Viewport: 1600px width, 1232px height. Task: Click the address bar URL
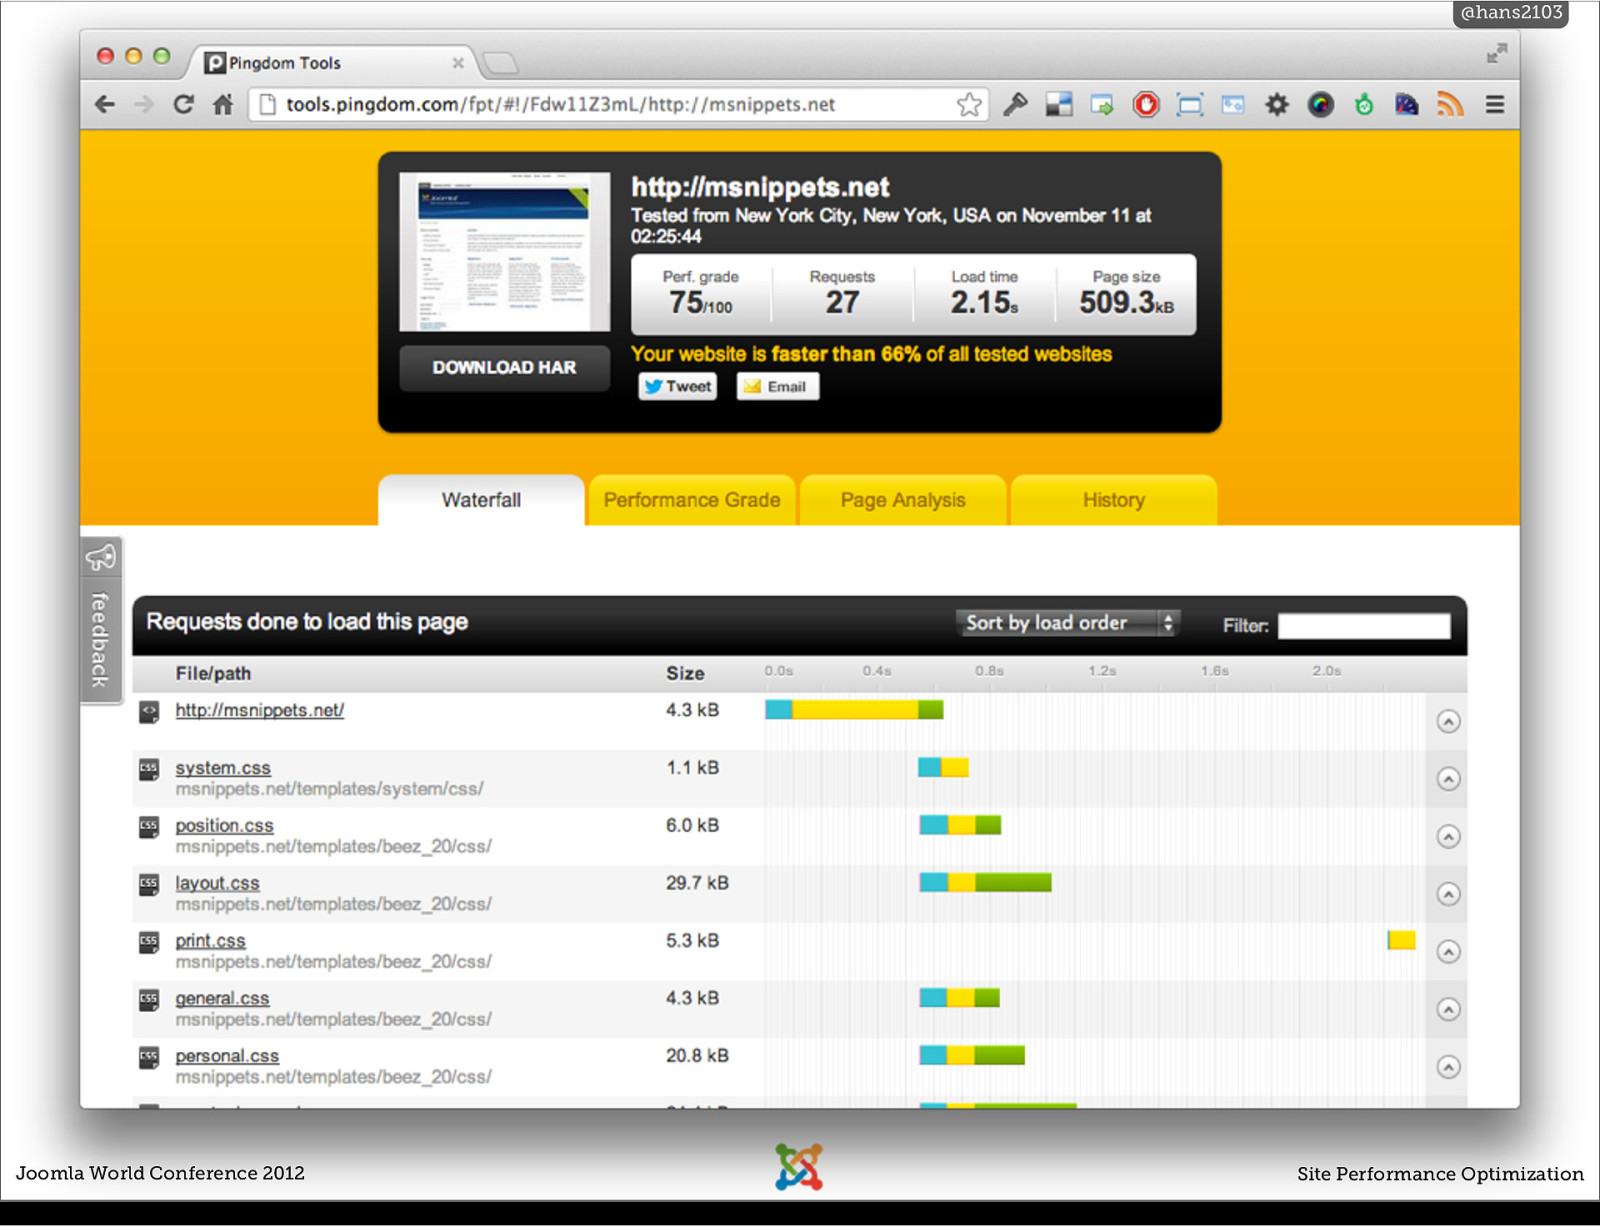pyautogui.click(x=560, y=104)
